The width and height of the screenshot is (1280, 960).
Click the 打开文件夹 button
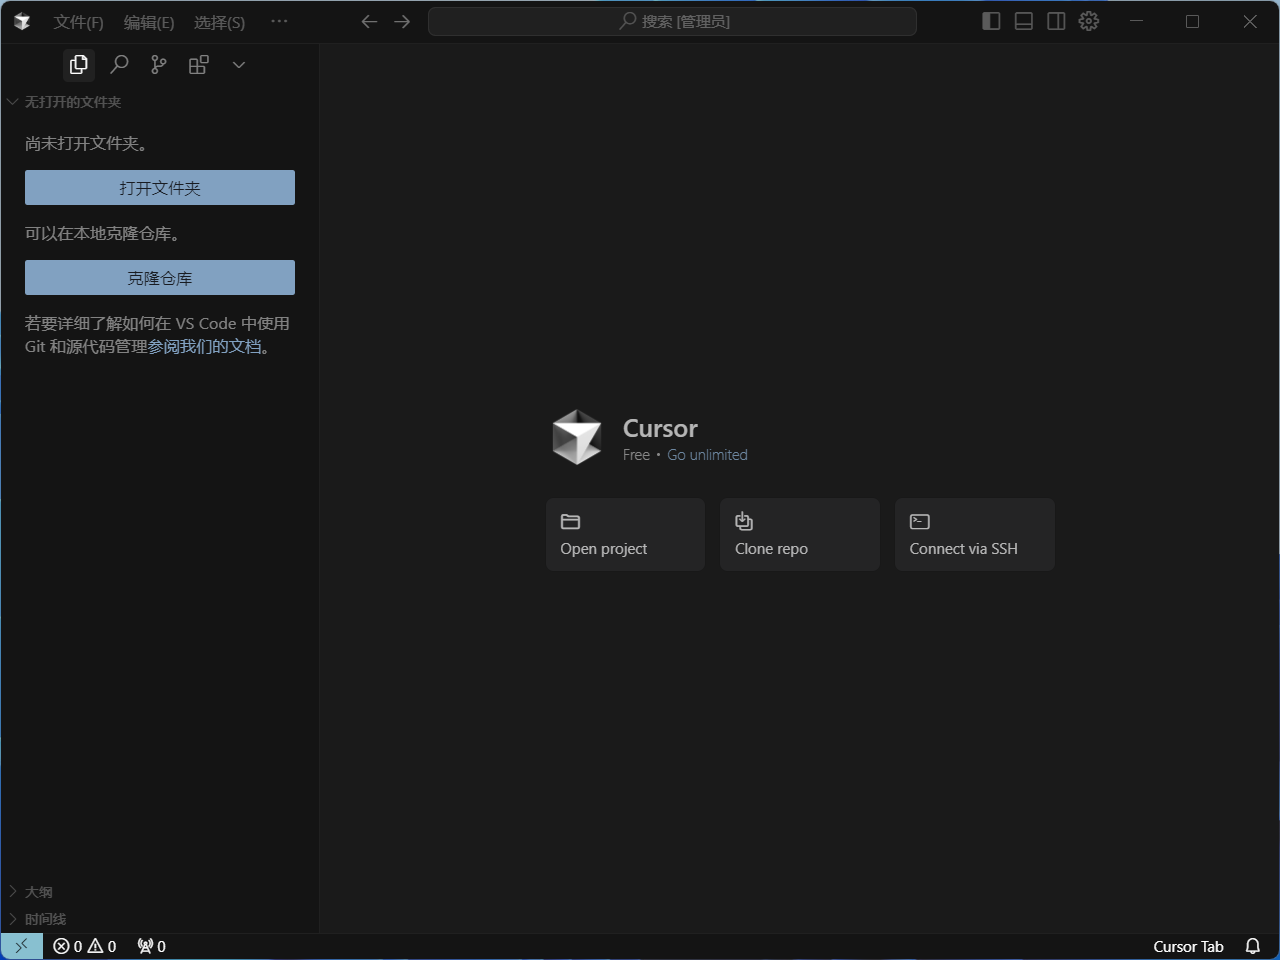[160, 188]
